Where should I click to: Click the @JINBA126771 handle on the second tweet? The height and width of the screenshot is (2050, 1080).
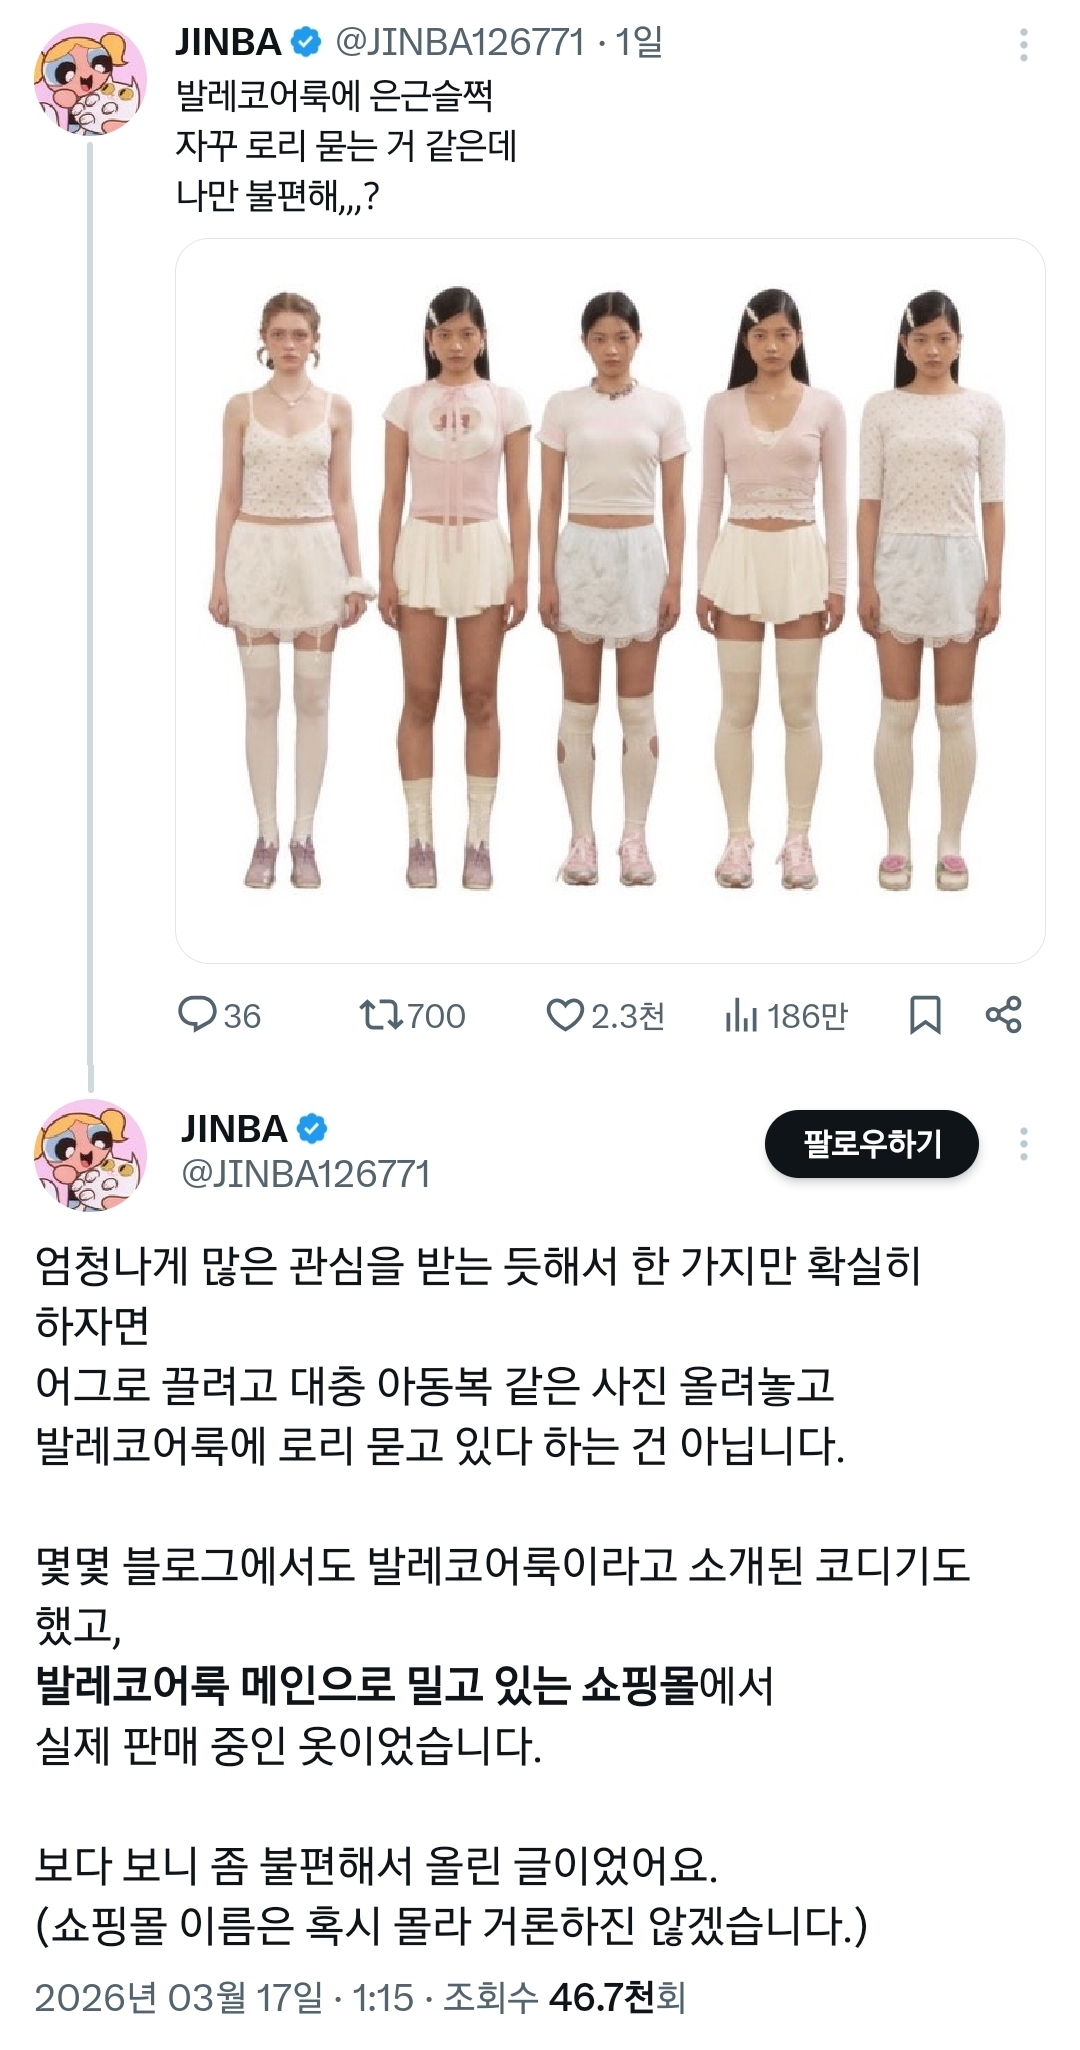pos(305,1174)
